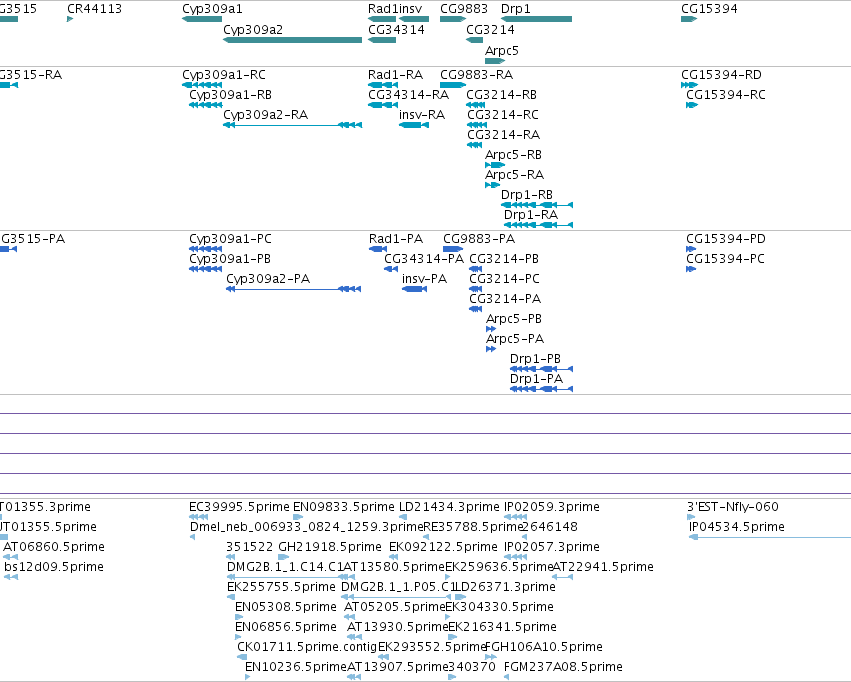
Task: Click the CG9883-PA protein
Action: click(453, 248)
